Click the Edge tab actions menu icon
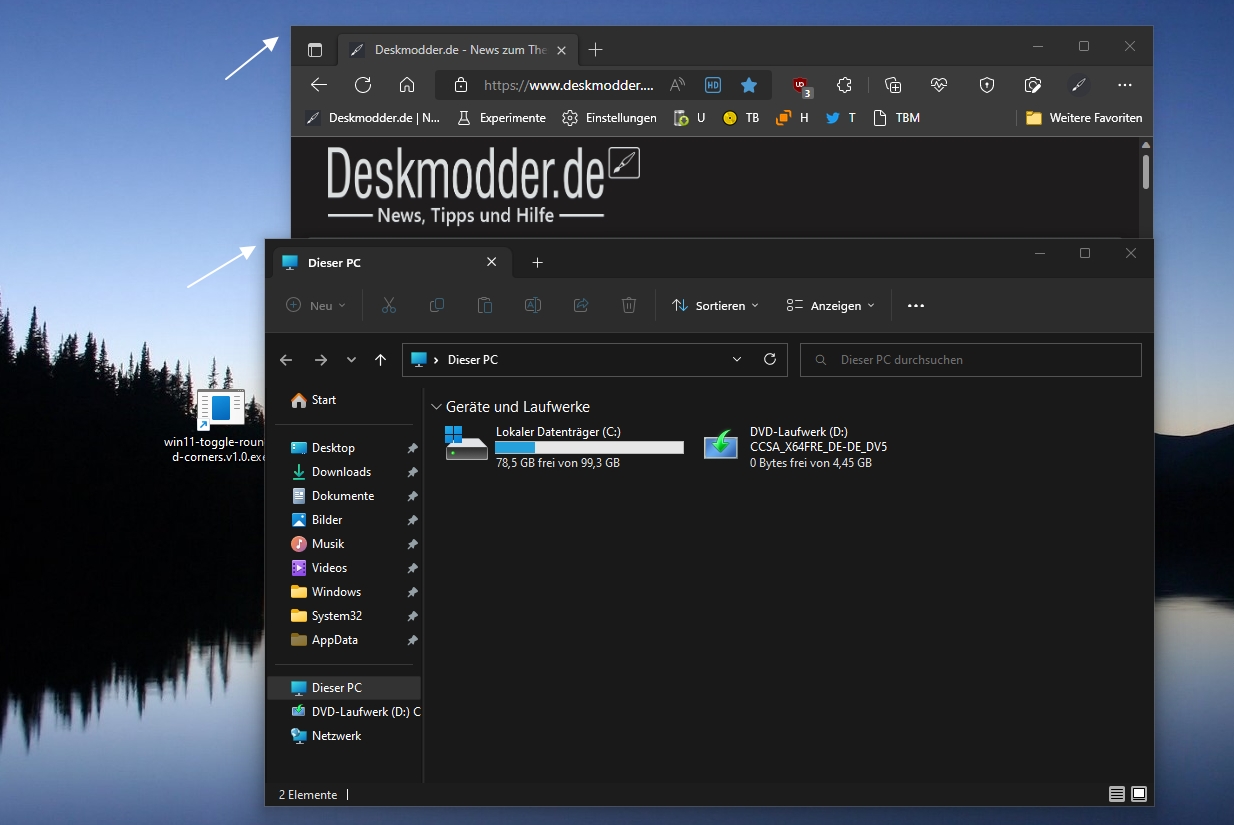Image resolution: width=1234 pixels, height=825 pixels. (315, 49)
